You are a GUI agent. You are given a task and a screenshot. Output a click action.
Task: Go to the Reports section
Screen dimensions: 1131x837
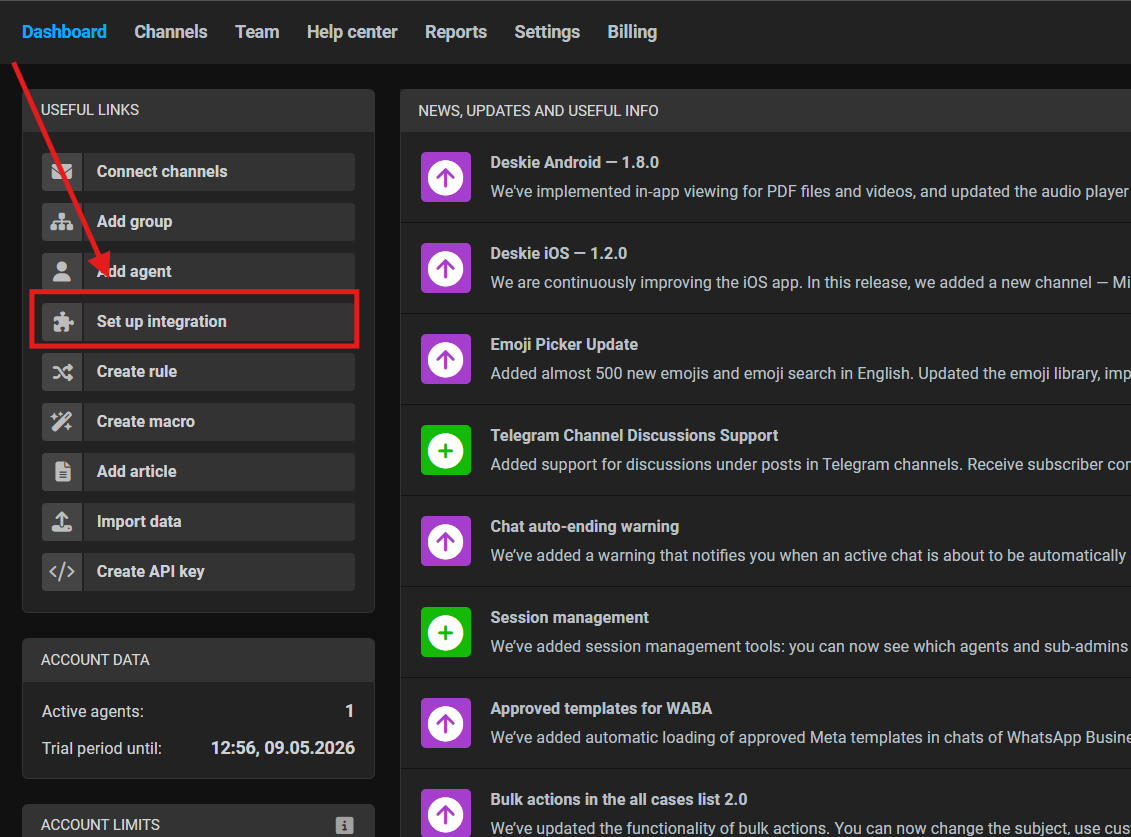click(455, 32)
